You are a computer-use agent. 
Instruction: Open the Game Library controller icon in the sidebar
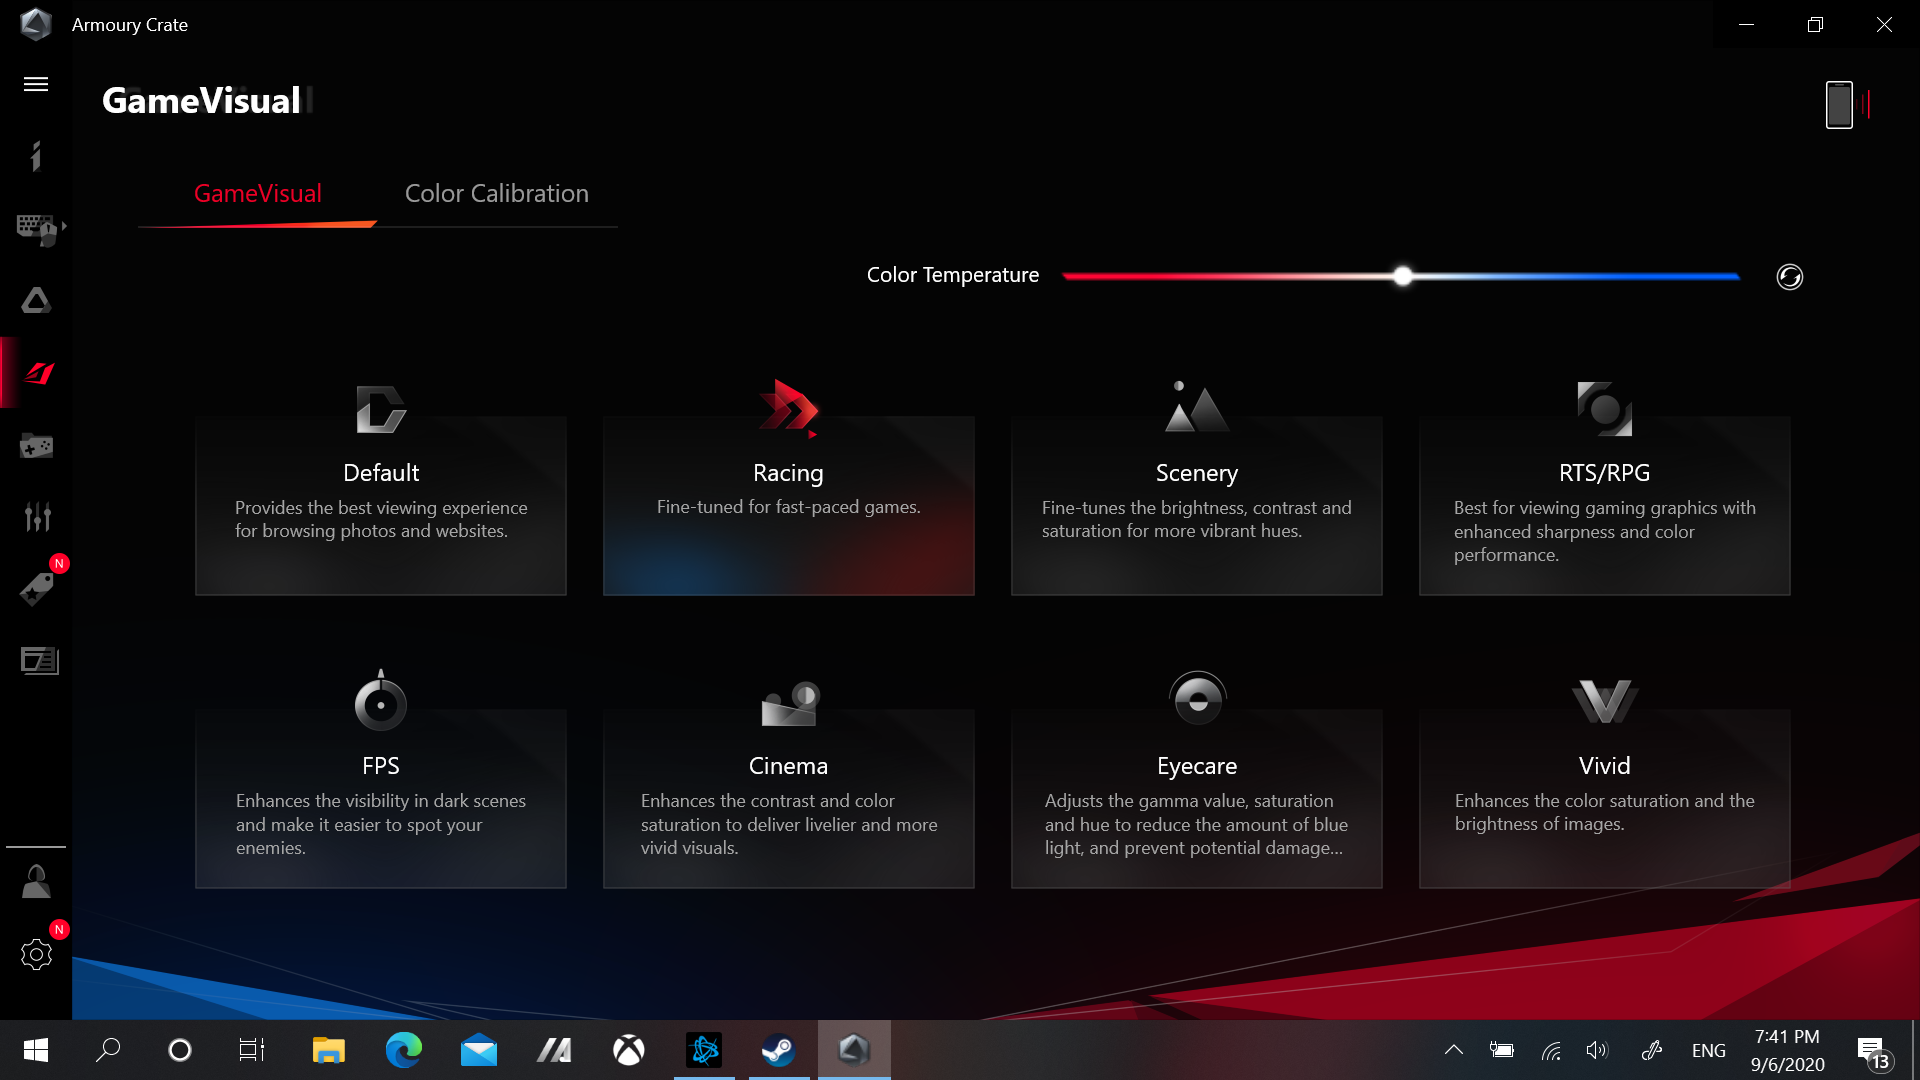click(36, 445)
